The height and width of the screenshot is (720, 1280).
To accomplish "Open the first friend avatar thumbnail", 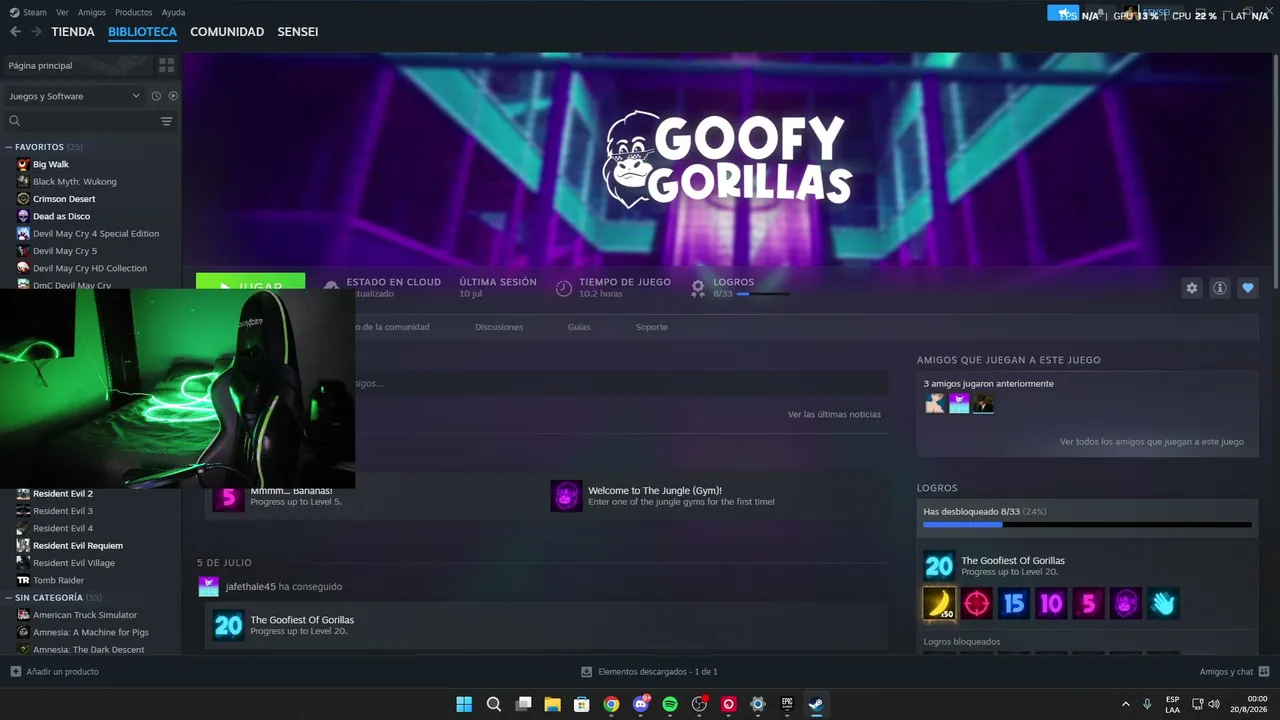I will [x=935, y=404].
